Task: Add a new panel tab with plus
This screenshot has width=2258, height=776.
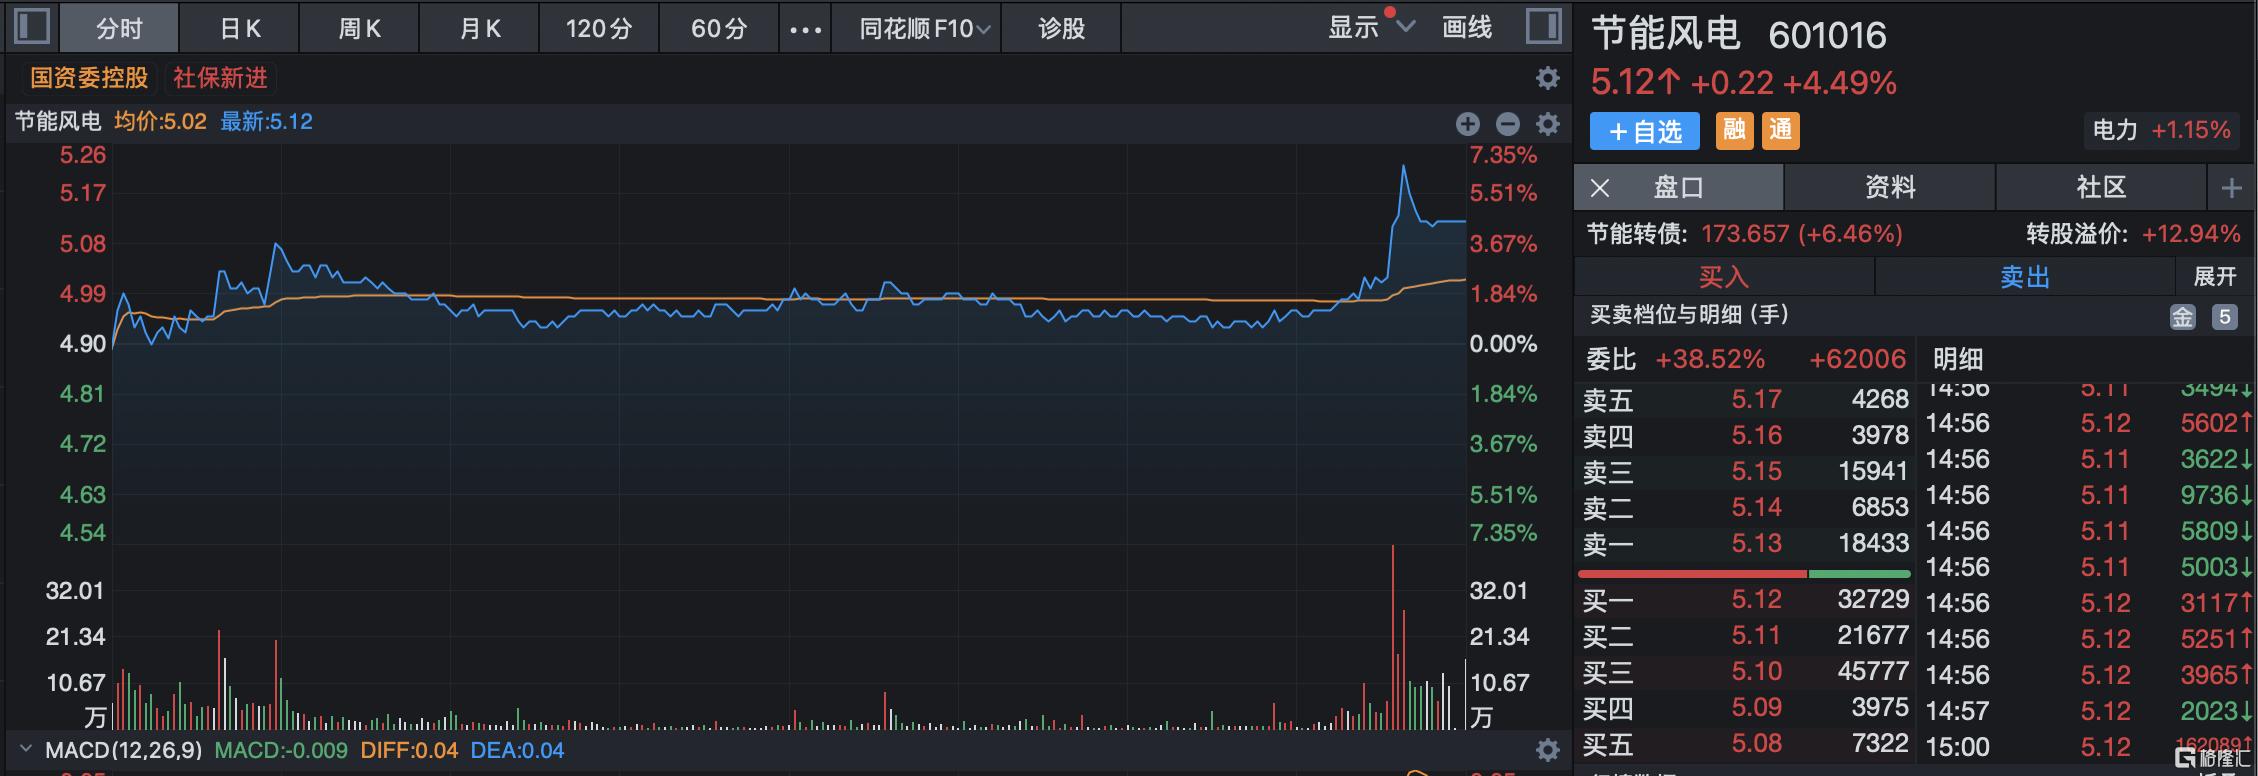Action: [2231, 188]
